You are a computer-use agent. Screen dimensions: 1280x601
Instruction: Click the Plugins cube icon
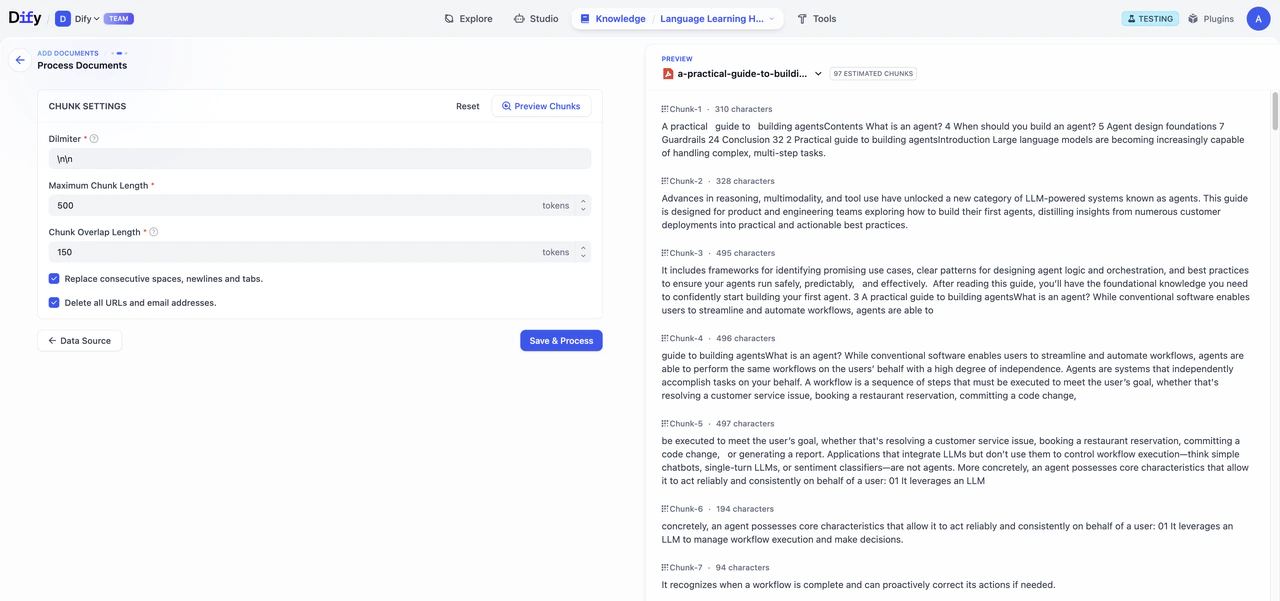coord(1193,18)
